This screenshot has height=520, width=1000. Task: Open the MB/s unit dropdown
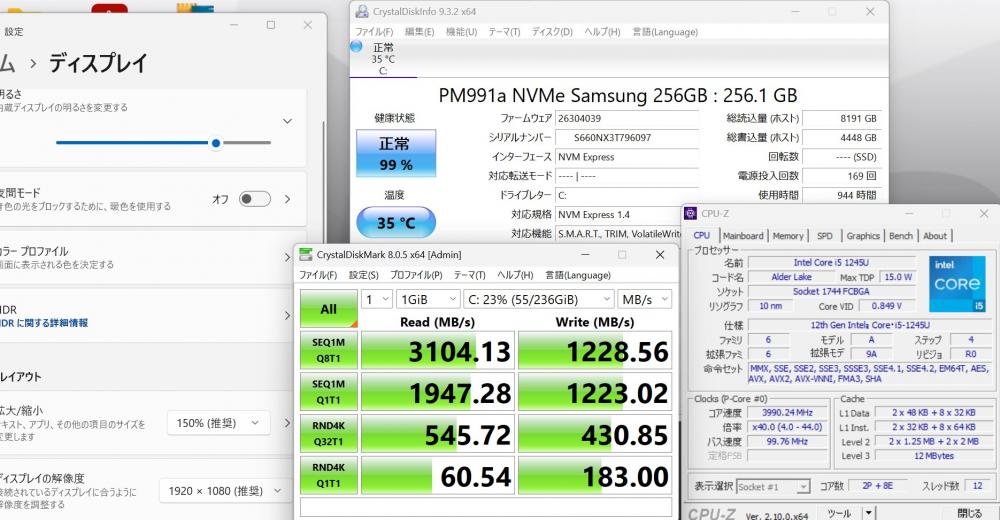click(644, 299)
